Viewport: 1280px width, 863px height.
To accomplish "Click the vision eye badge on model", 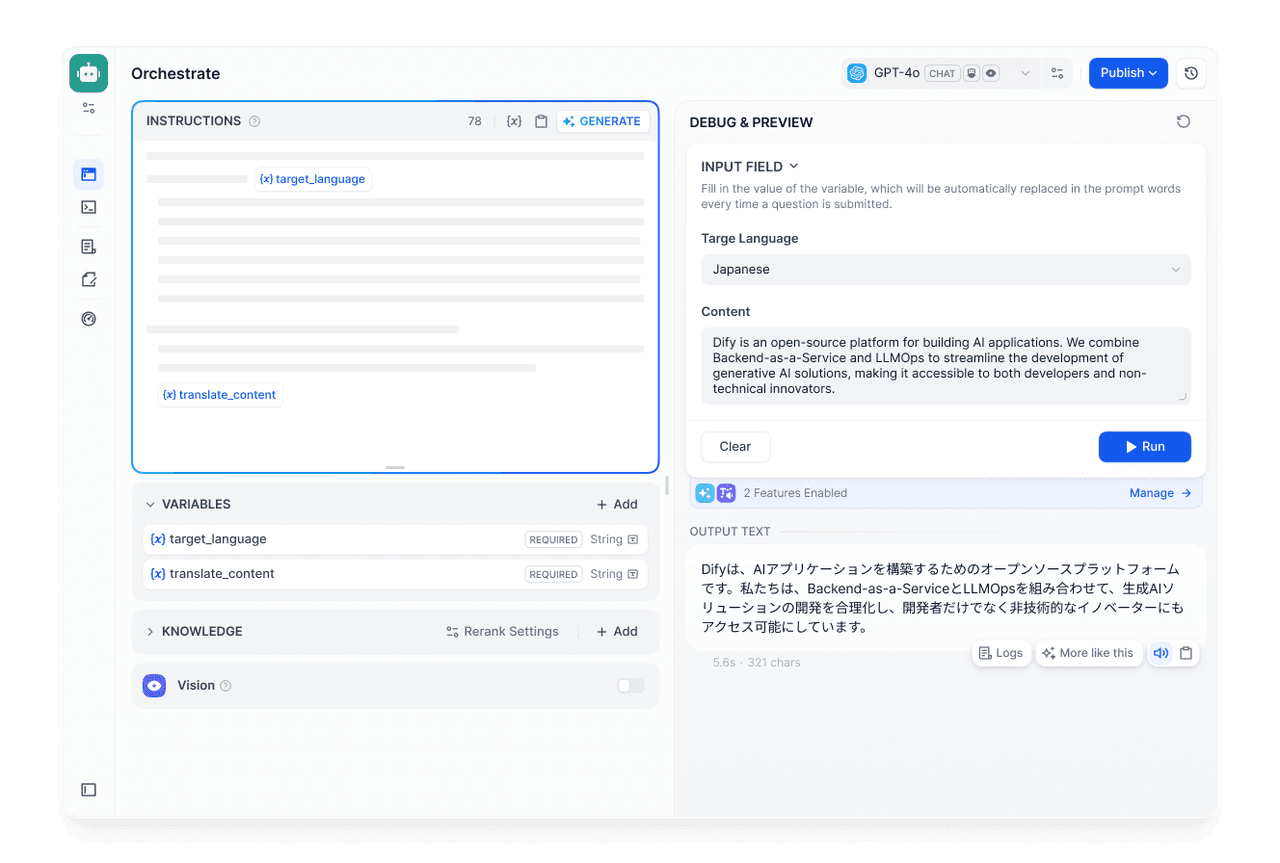I will pyautogui.click(x=991, y=73).
